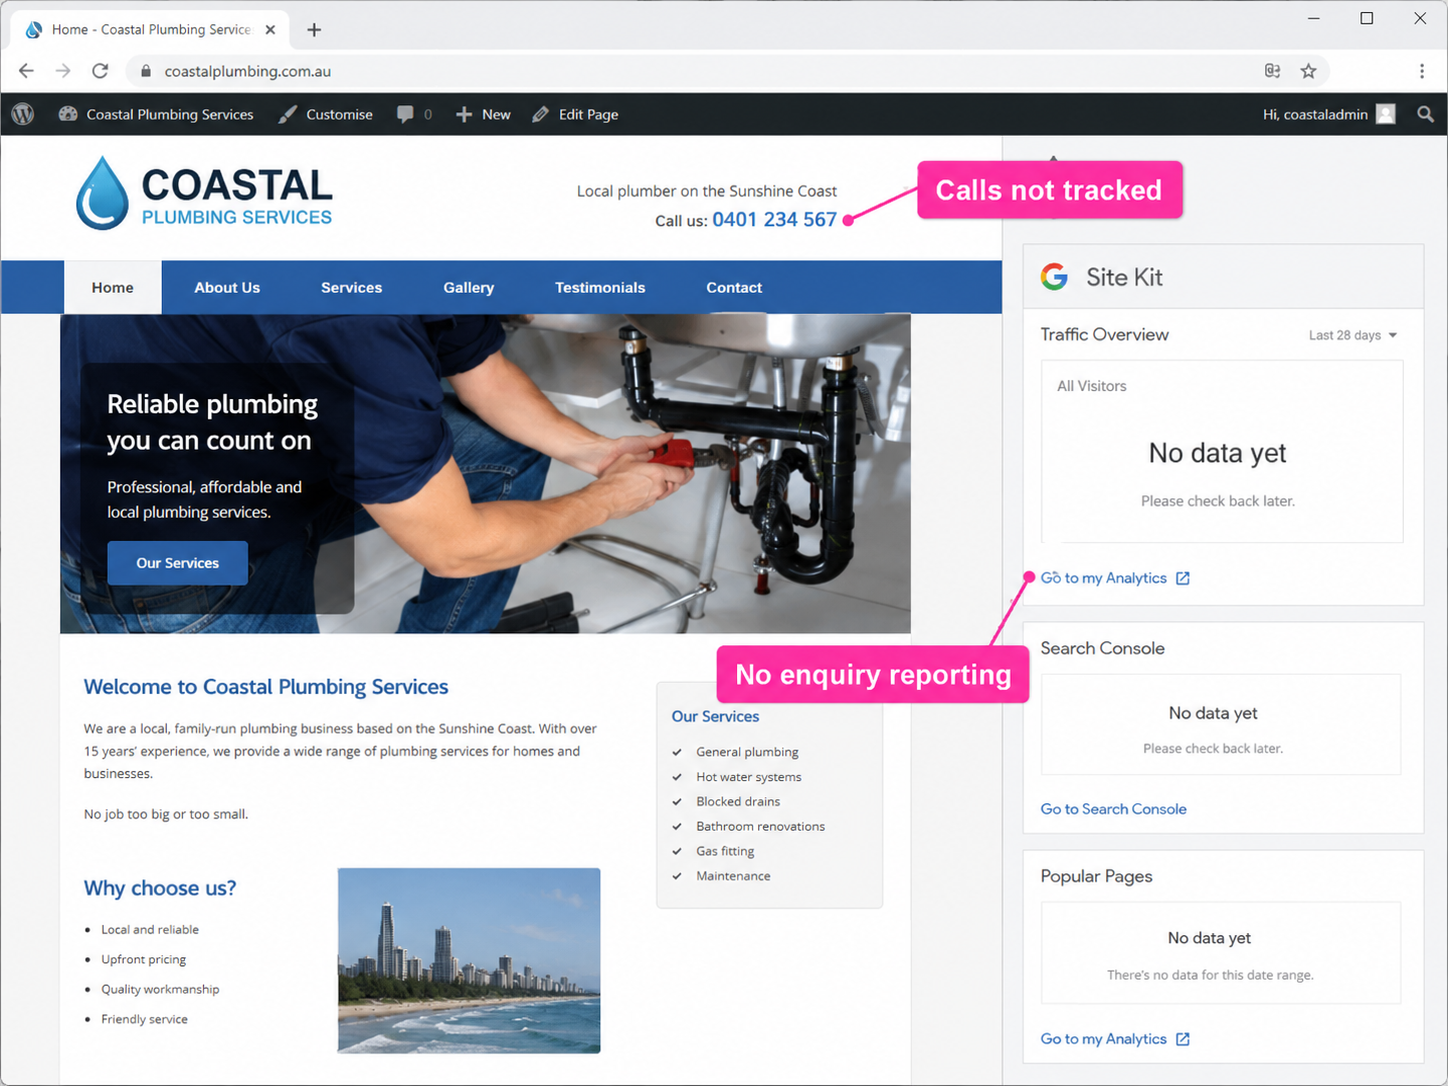This screenshot has width=1448, height=1086.
Task: Open the browser three-dot menu
Action: coord(1422,71)
